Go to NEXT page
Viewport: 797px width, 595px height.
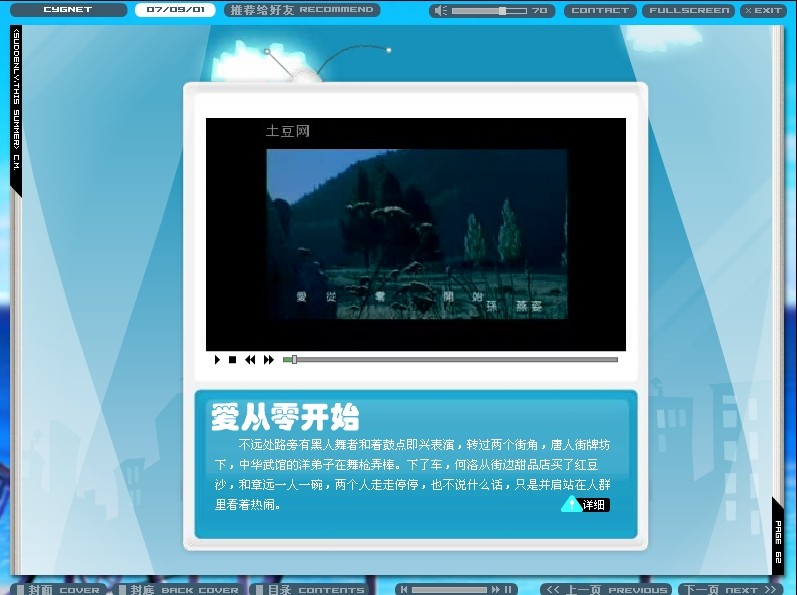[x=731, y=589]
